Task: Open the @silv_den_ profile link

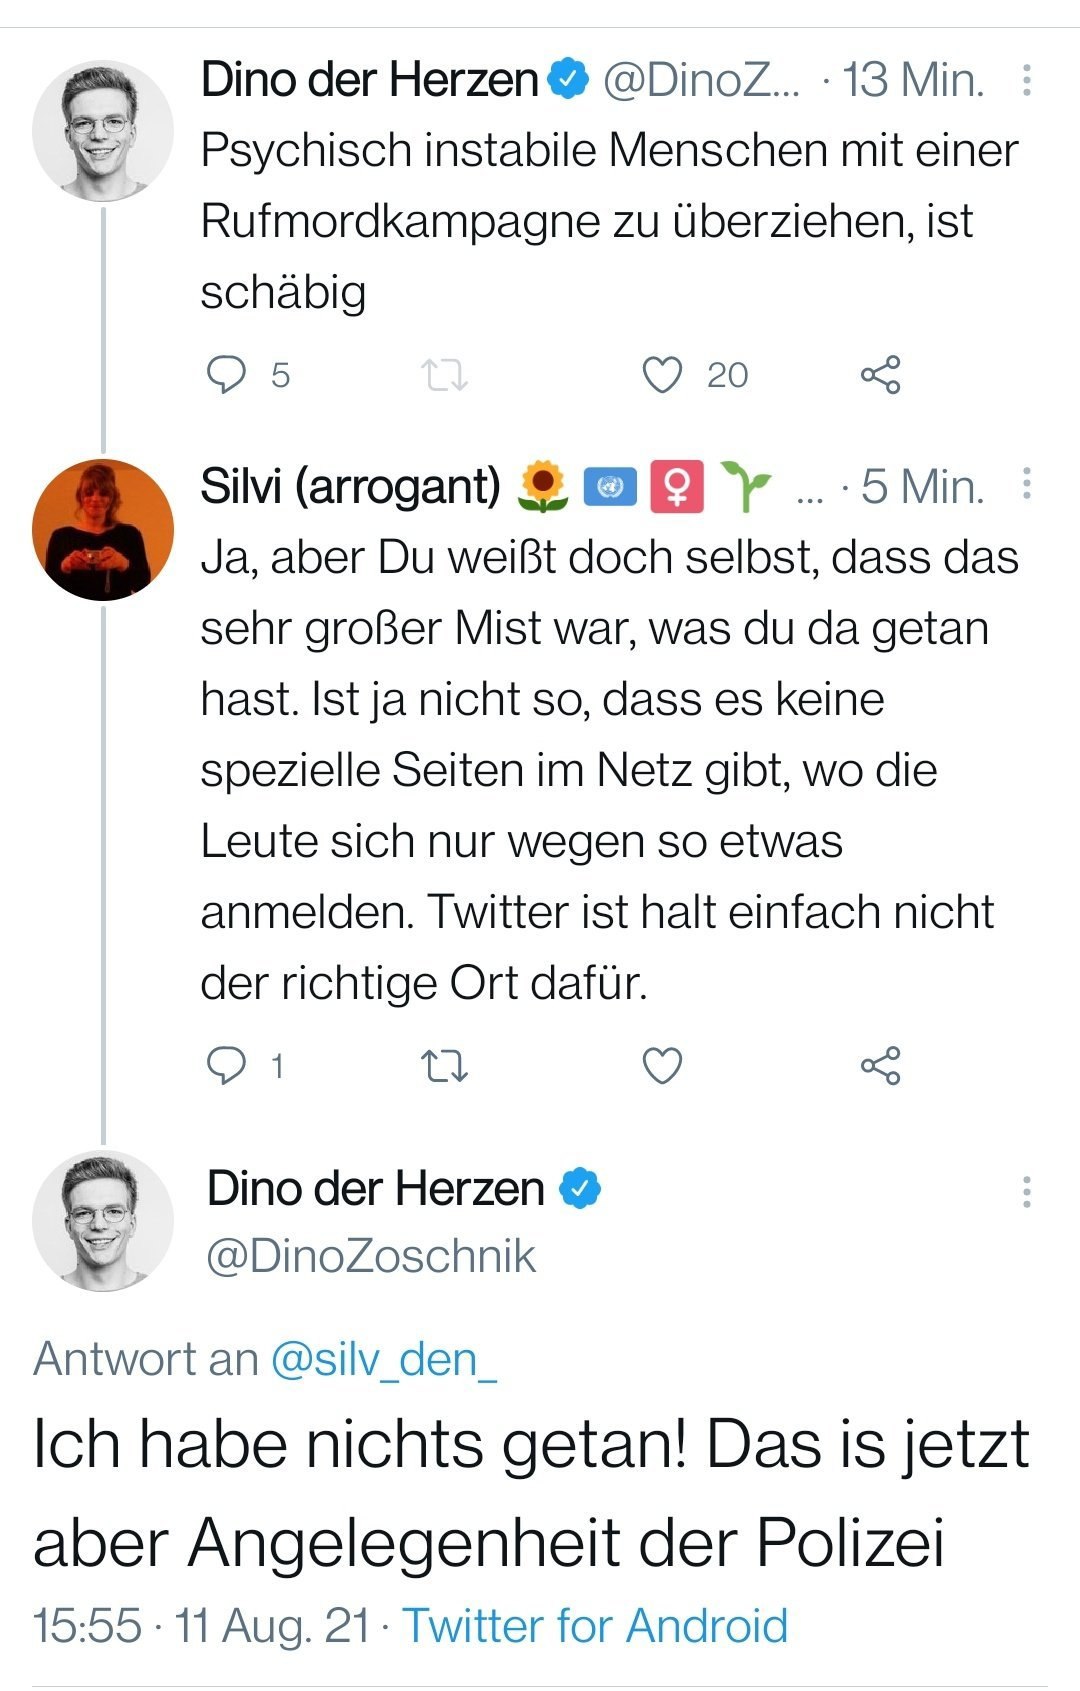Action: (x=384, y=1359)
